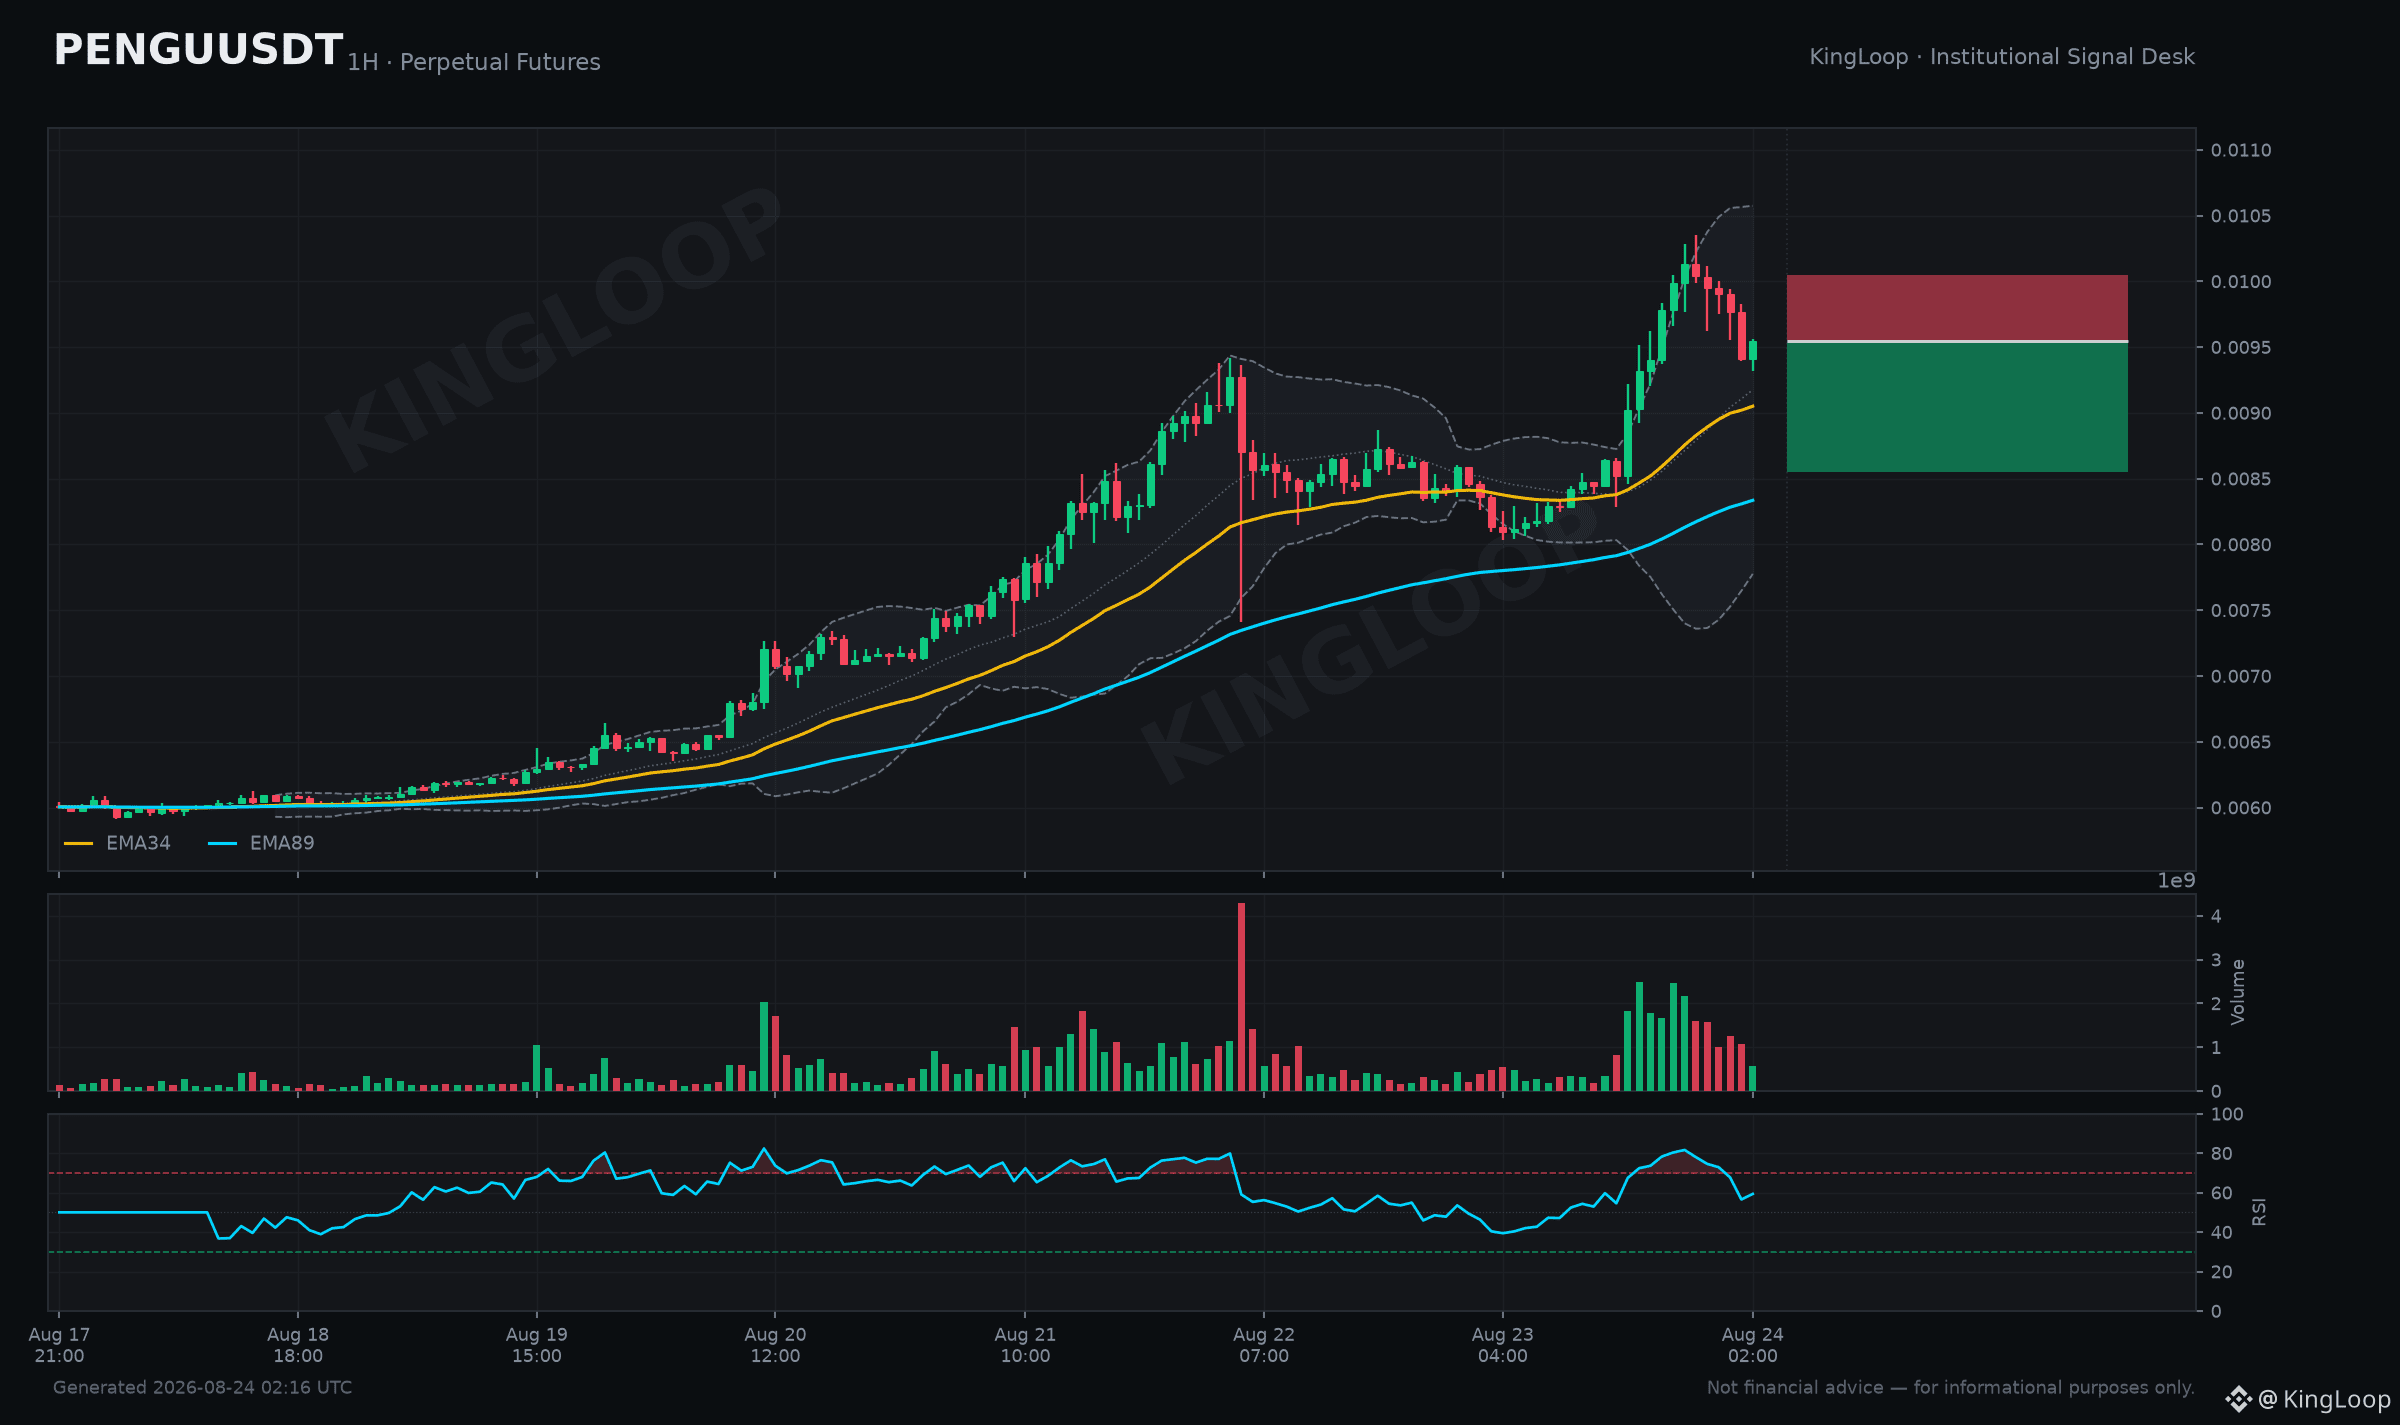The width and height of the screenshot is (2400, 1425).
Task: Click the 0.0075 price axis label
Action: (x=2241, y=611)
